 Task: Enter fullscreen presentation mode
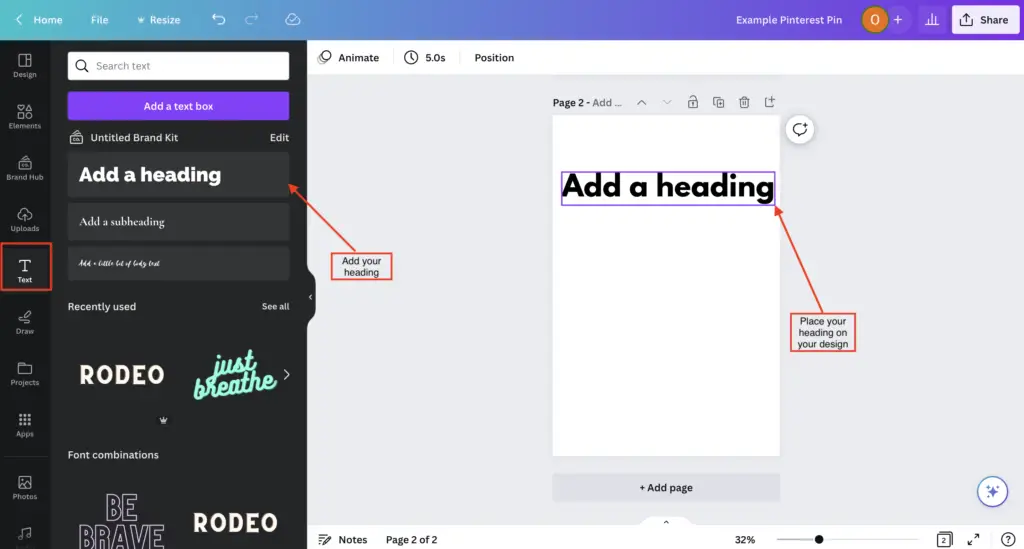[x=973, y=539]
